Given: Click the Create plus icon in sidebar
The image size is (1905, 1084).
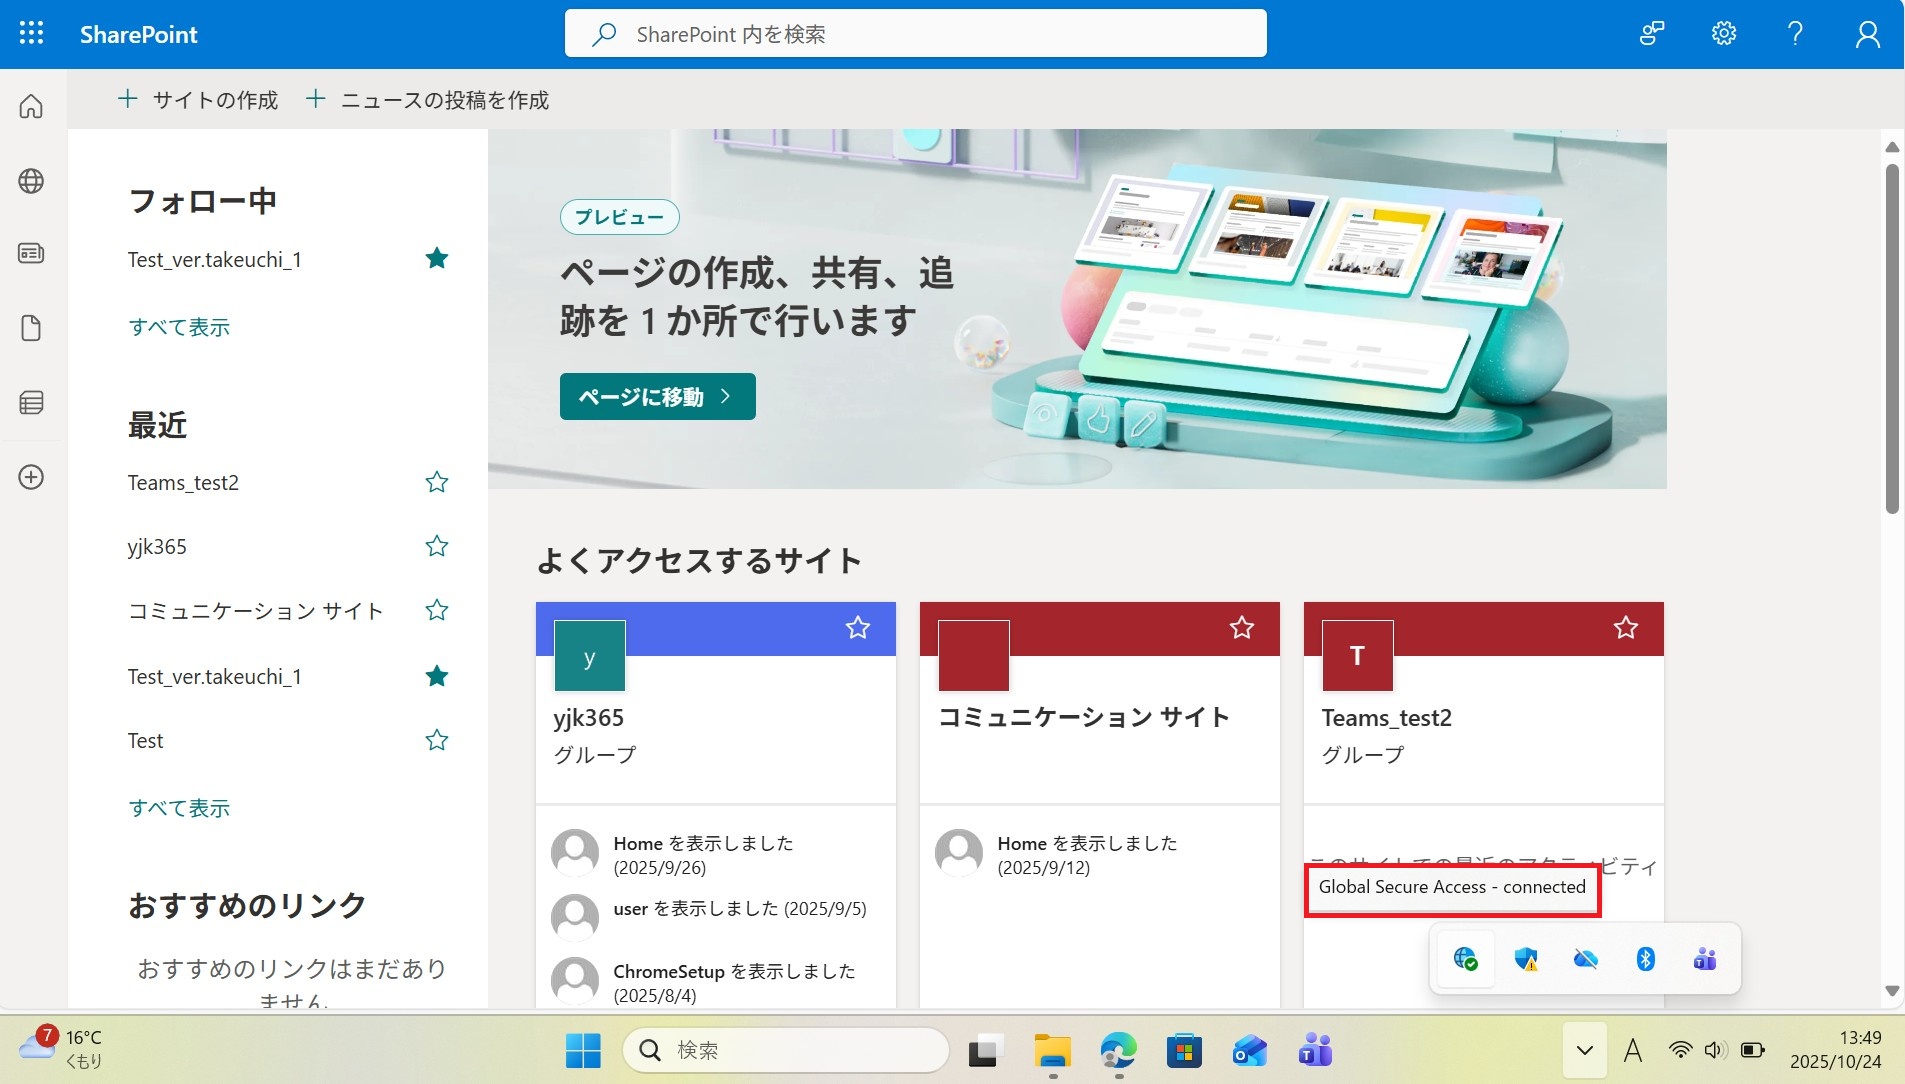Looking at the screenshot, I should pos(31,477).
